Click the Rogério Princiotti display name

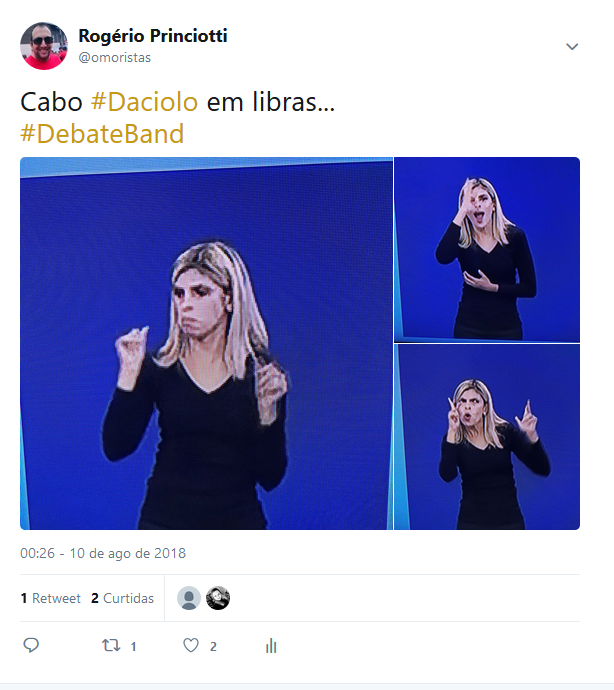tap(153, 36)
